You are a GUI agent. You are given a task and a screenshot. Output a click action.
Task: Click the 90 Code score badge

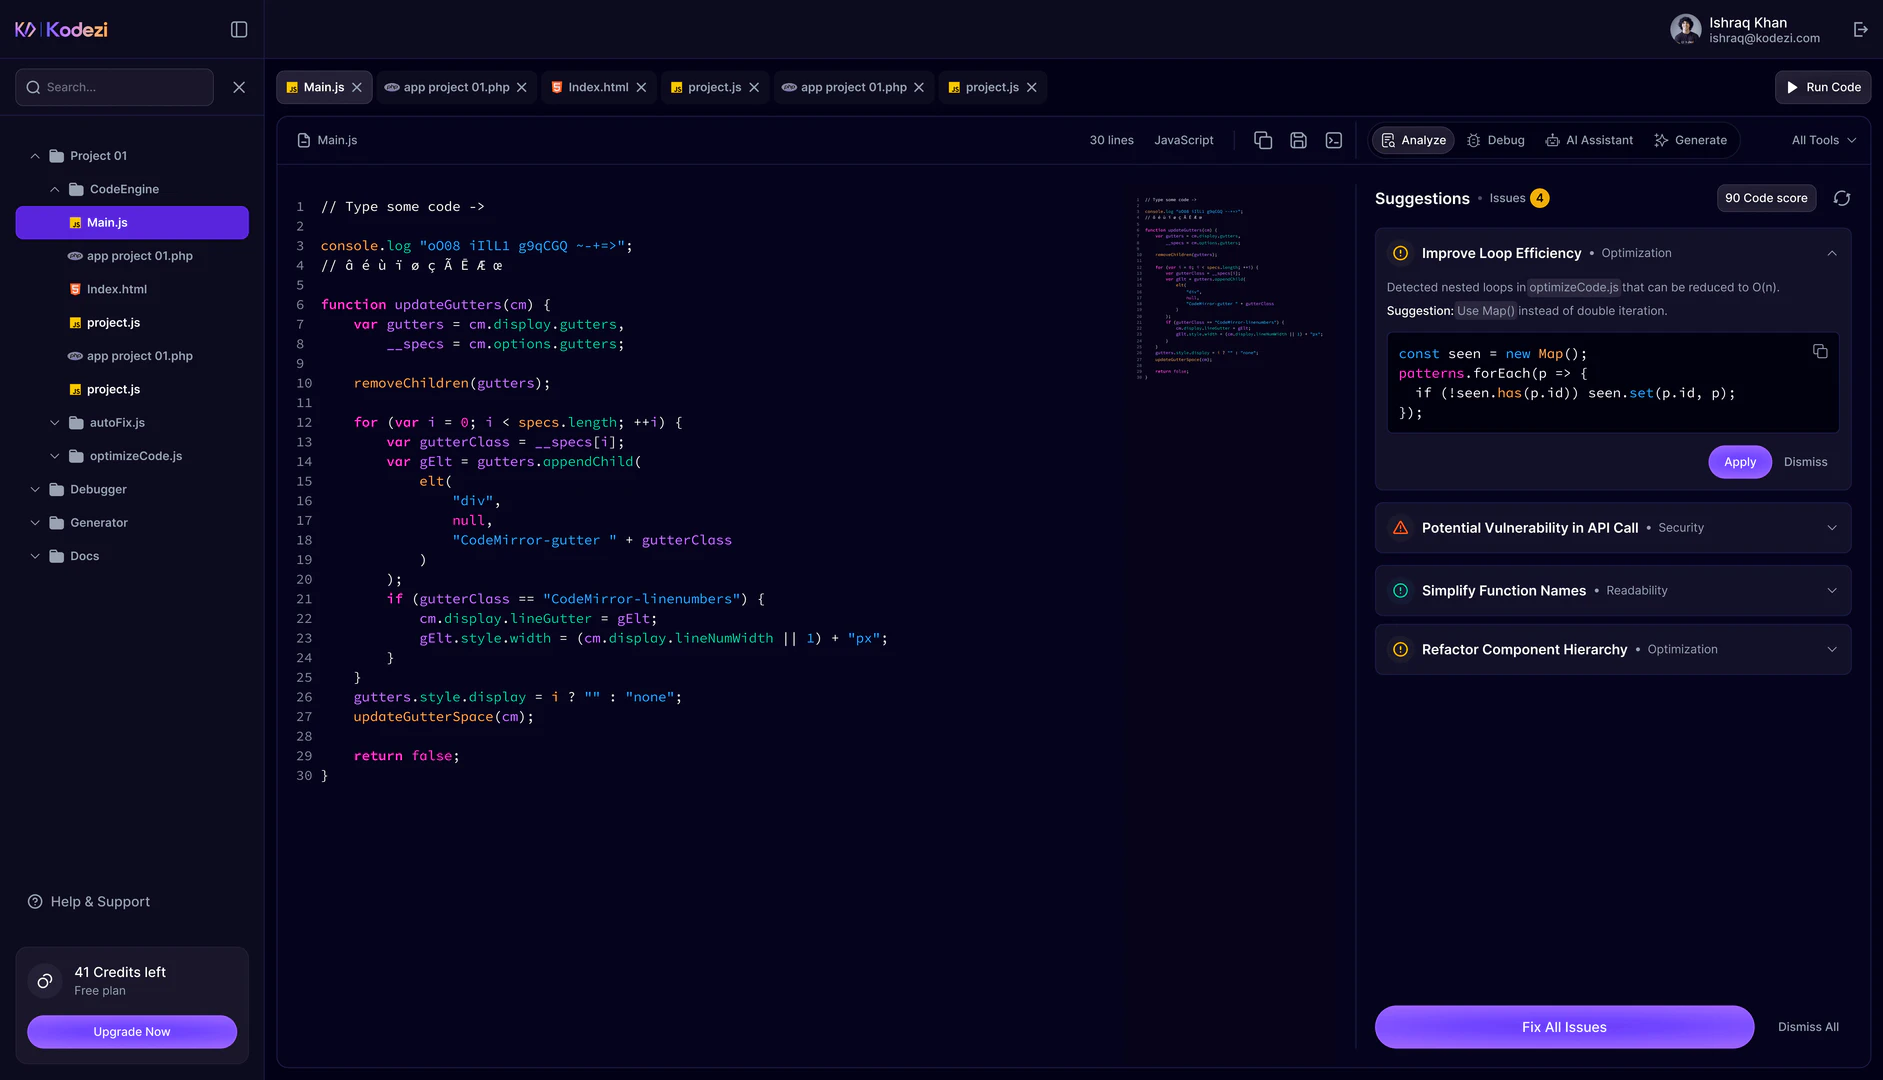tap(1766, 198)
